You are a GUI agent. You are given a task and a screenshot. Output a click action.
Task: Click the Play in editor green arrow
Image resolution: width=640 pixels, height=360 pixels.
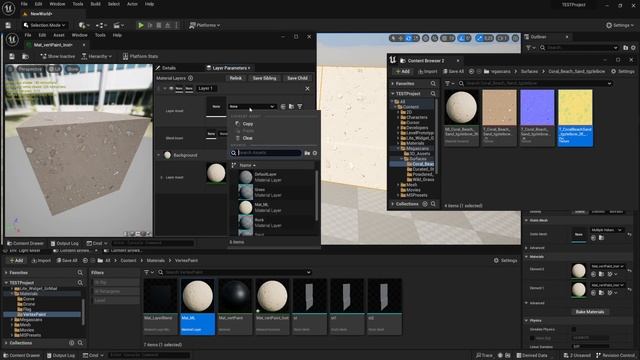(141, 25)
